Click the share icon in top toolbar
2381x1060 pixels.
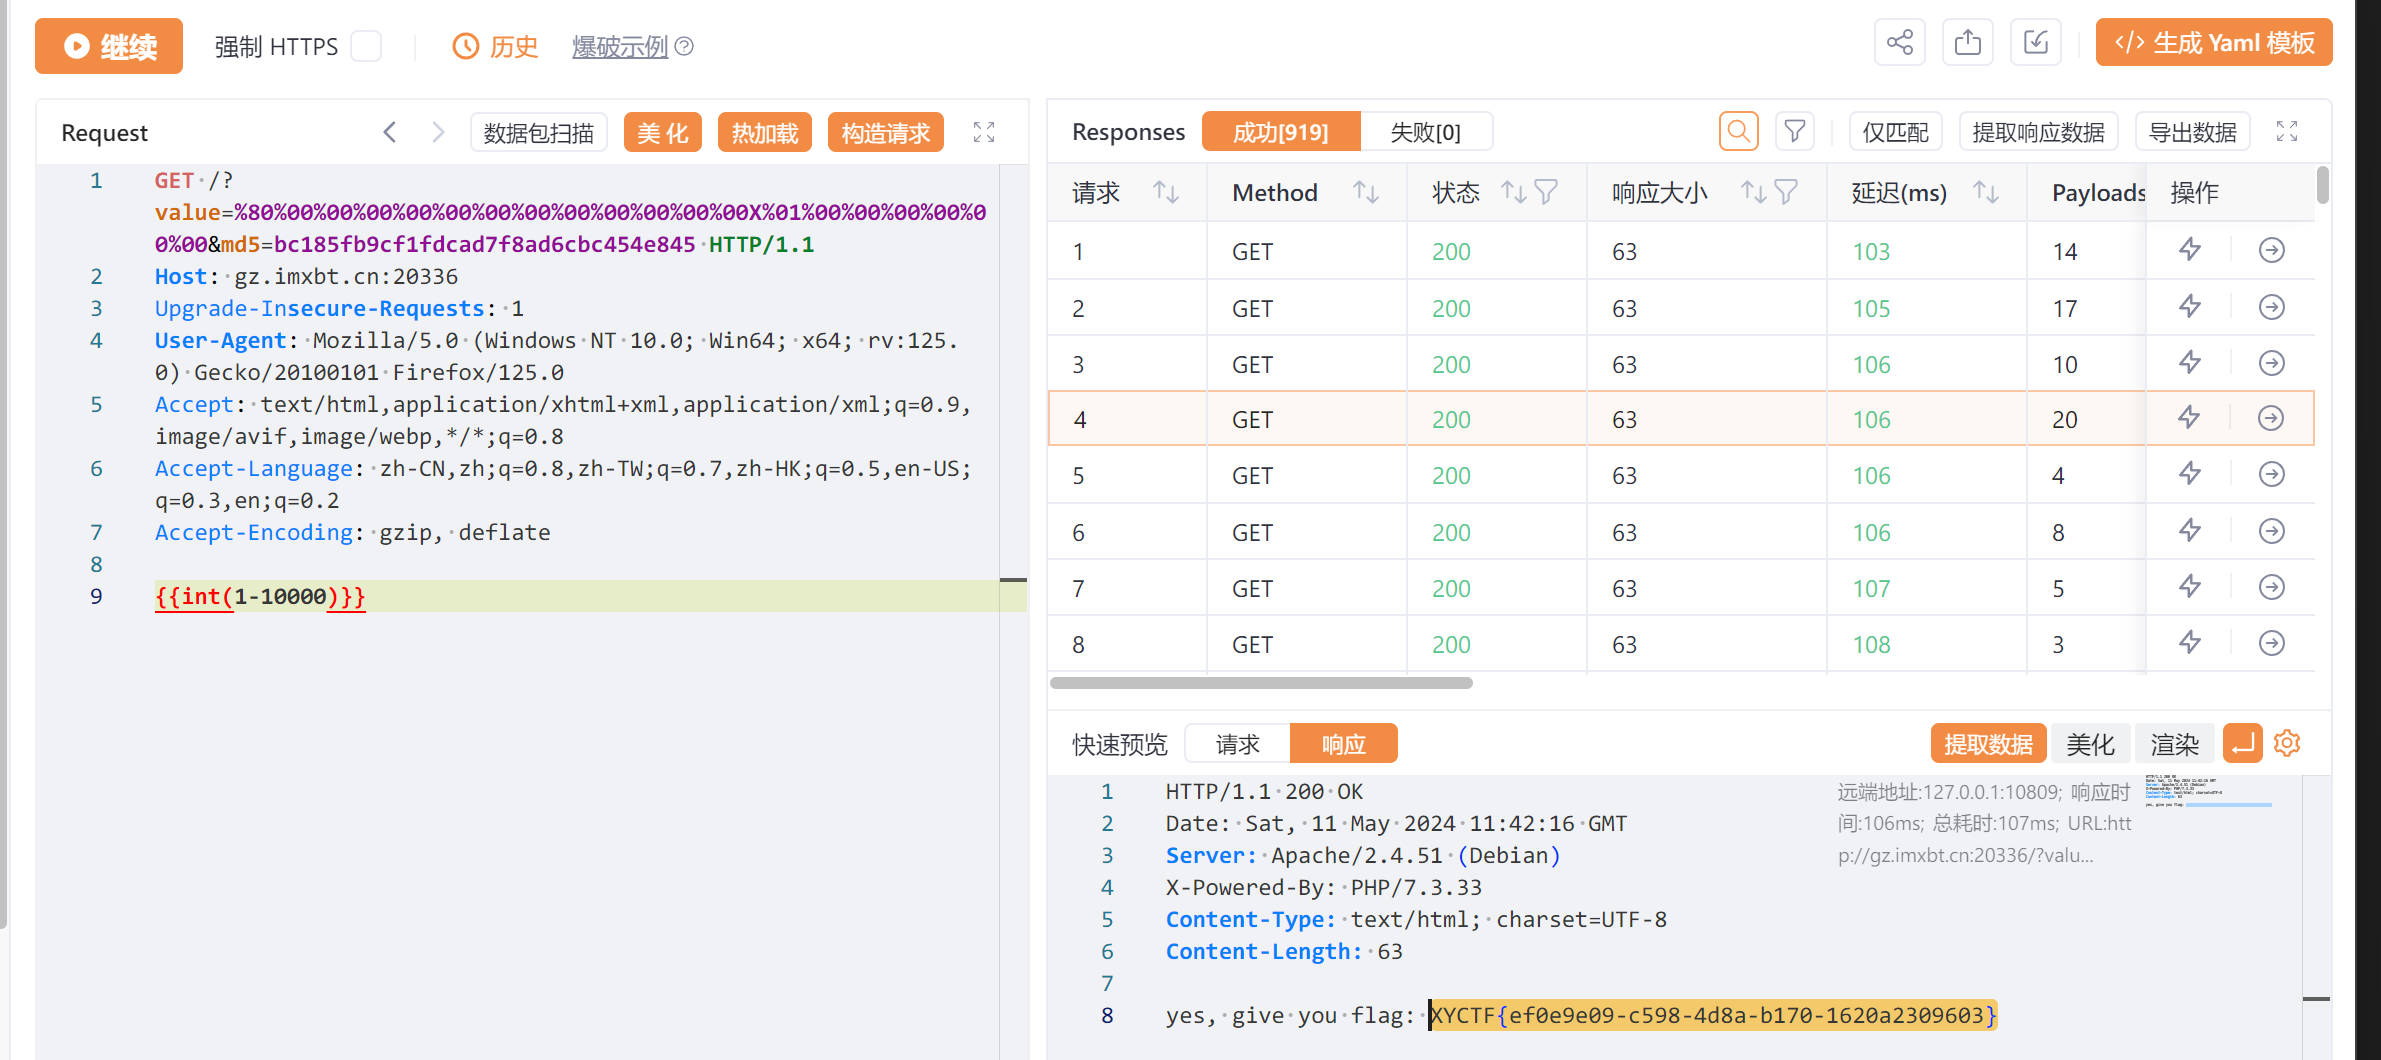pos(1899,43)
